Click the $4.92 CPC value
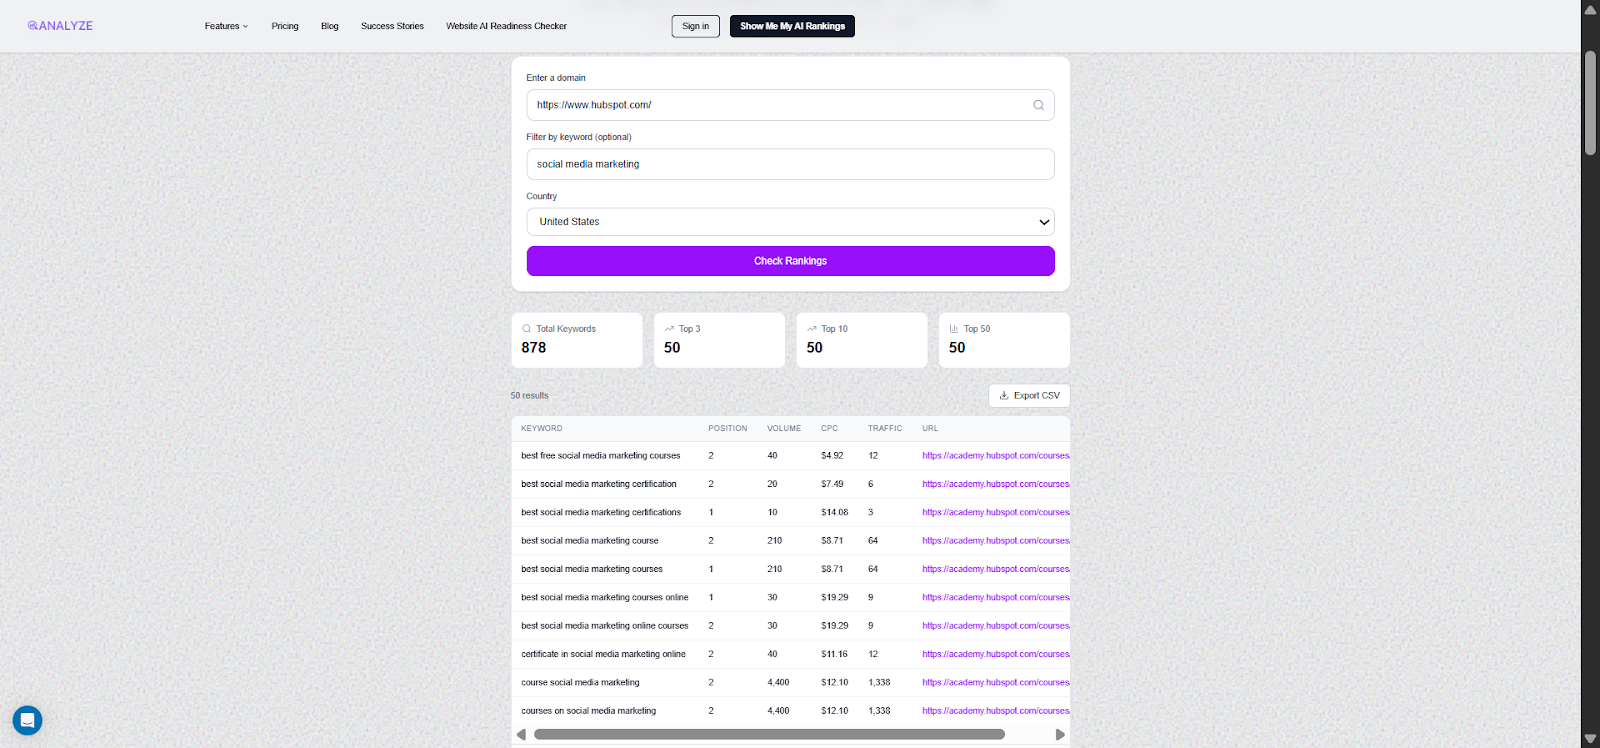 click(x=832, y=456)
